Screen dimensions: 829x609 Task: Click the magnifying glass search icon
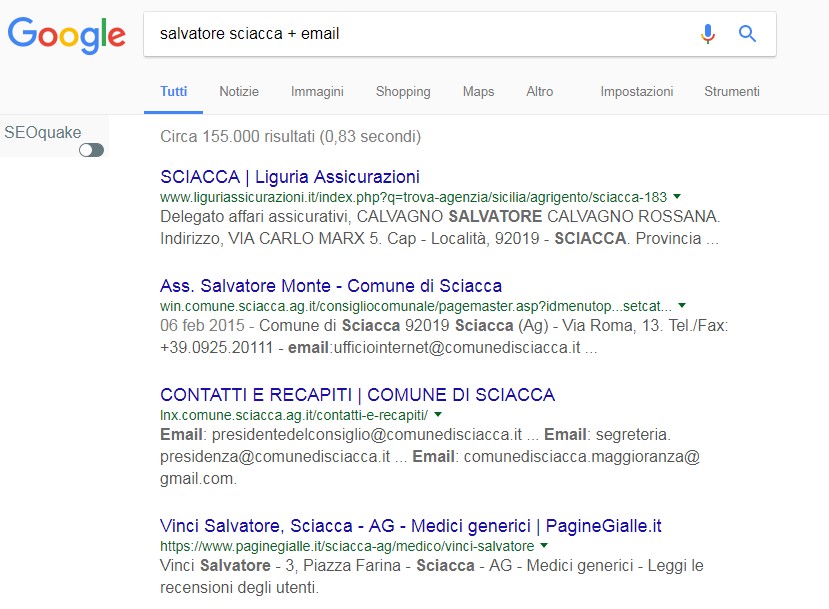[x=747, y=33]
